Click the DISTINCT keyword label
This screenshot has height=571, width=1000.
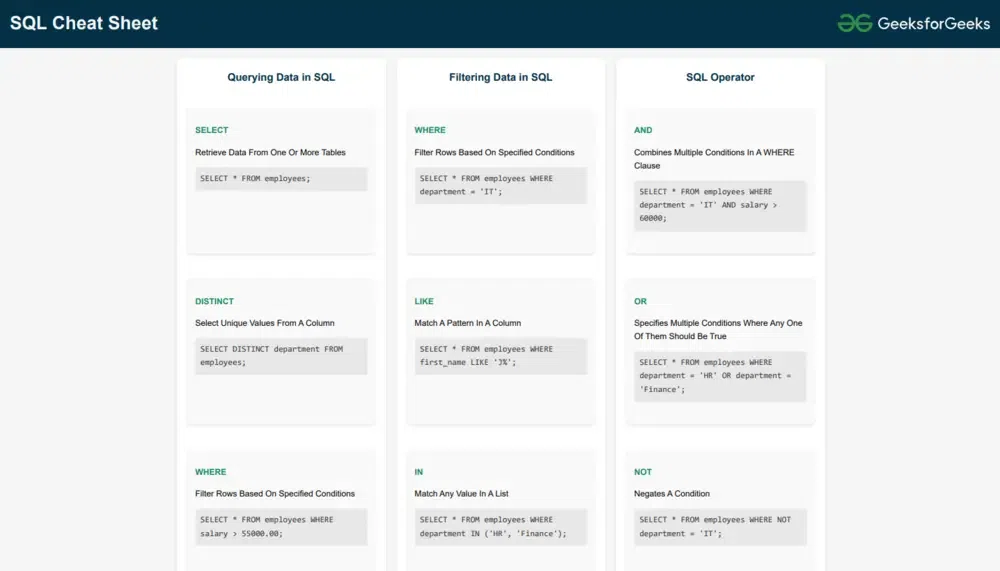[214, 301]
